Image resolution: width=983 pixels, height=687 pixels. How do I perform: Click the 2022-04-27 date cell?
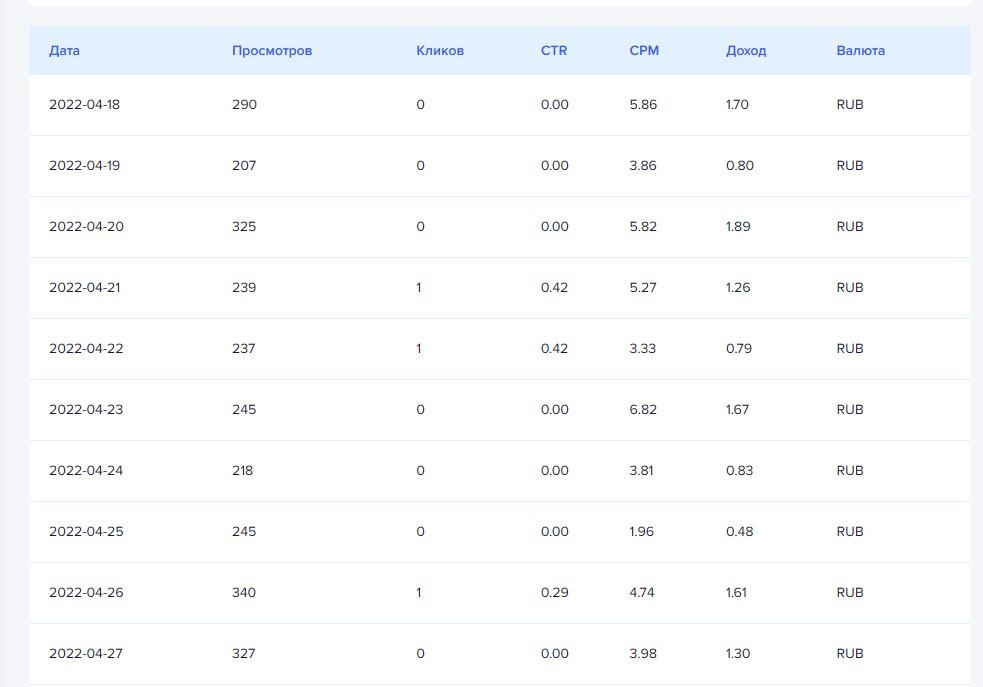(x=86, y=653)
